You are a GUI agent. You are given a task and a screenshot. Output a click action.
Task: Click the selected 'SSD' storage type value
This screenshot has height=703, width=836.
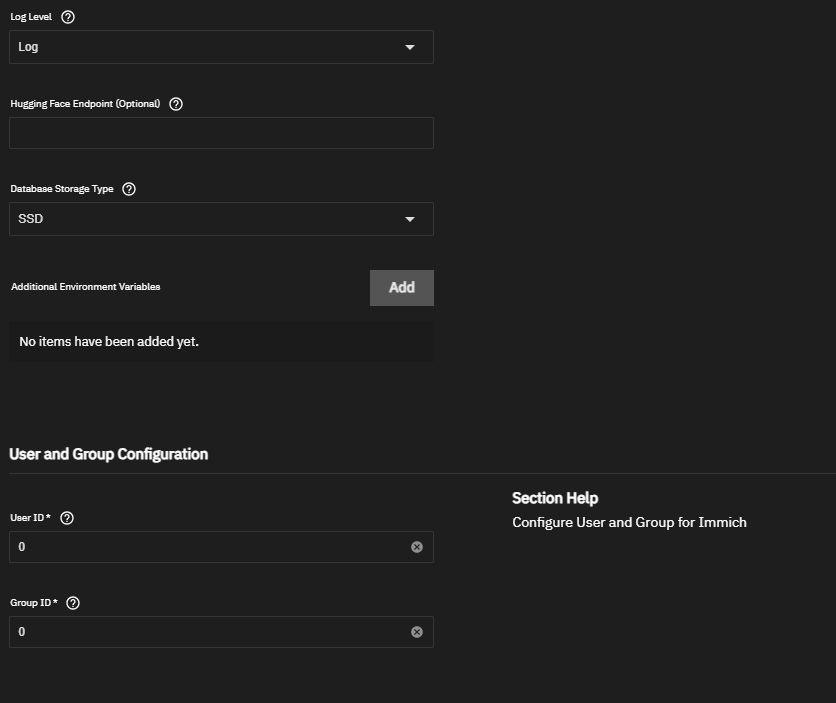(x=31, y=219)
